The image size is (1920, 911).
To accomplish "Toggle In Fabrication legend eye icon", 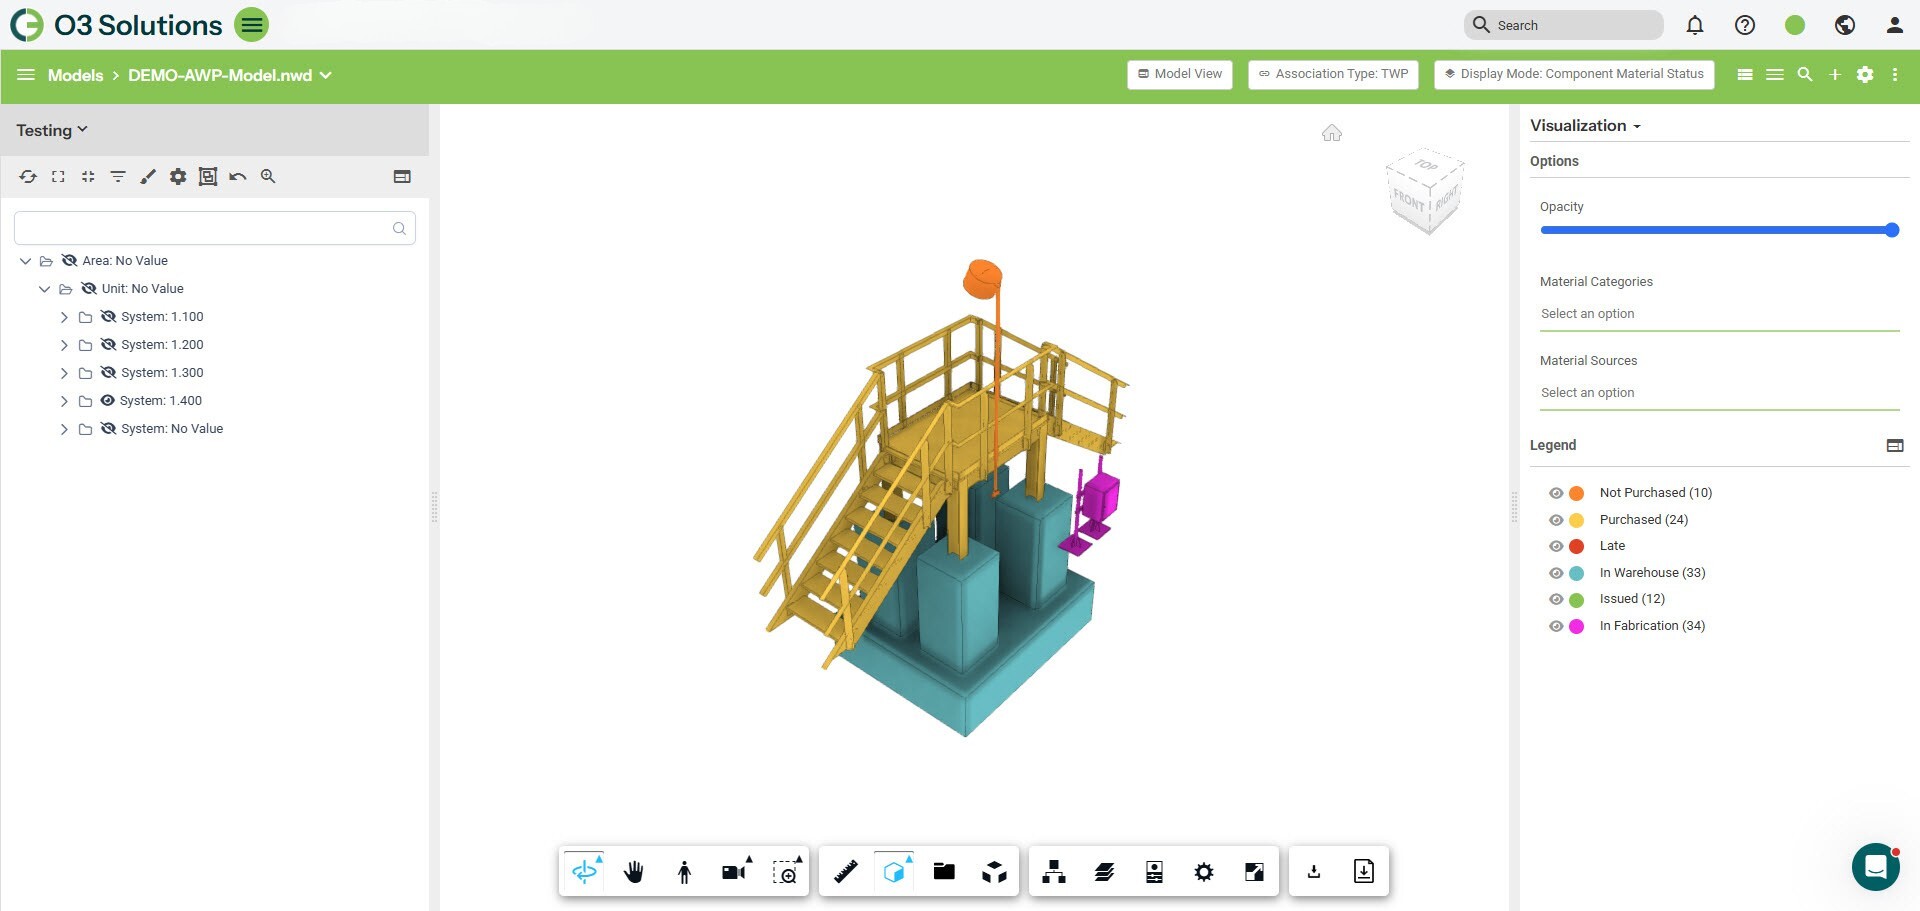I will (1556, 626).
